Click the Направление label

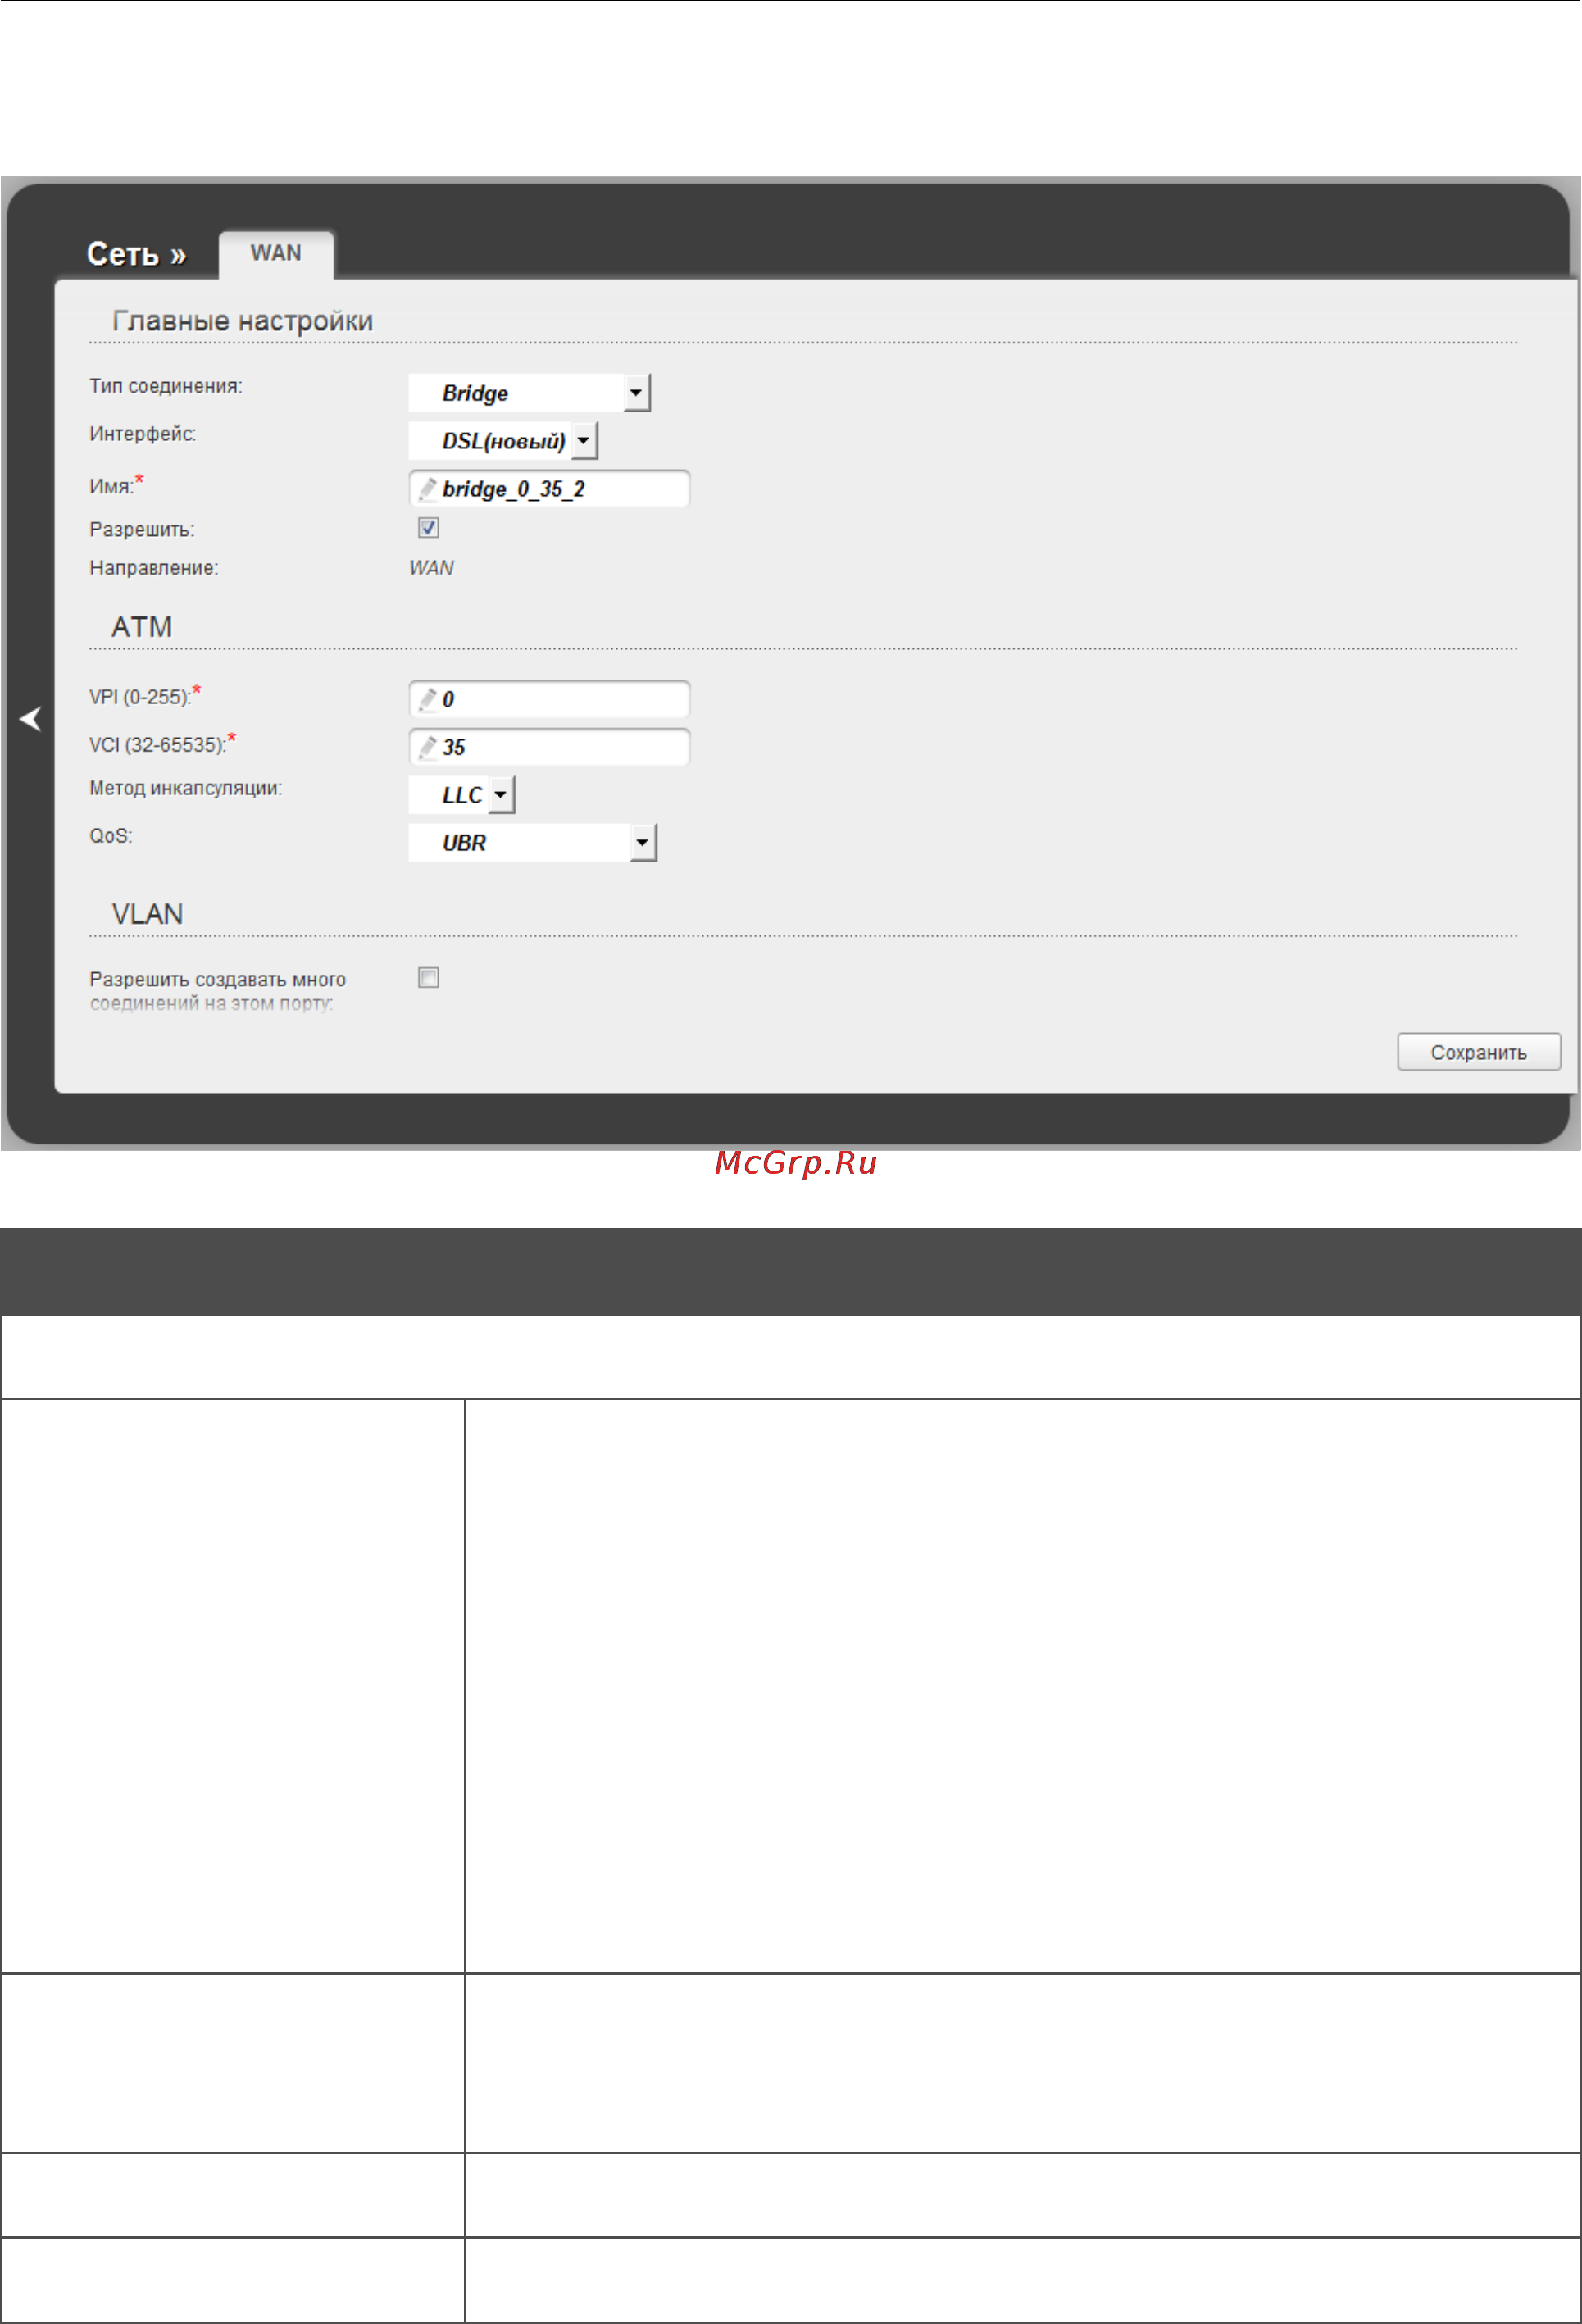[154, 568]
